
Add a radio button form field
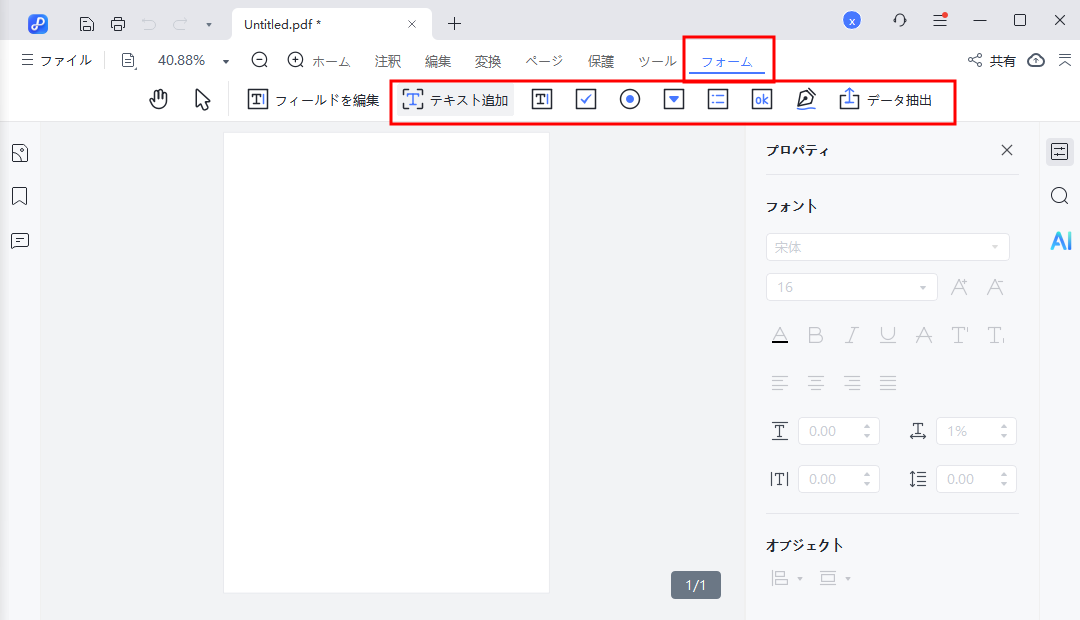[x=629, y=99]
